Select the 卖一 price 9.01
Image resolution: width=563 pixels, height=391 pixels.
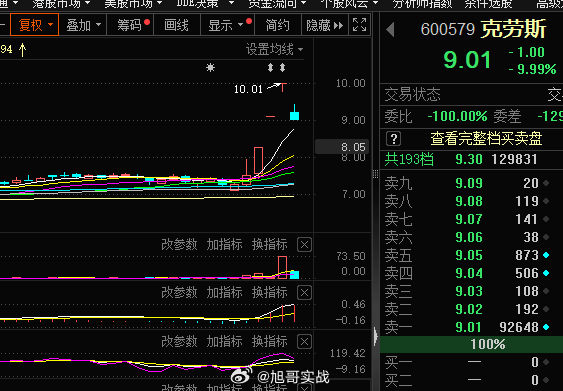469,327
